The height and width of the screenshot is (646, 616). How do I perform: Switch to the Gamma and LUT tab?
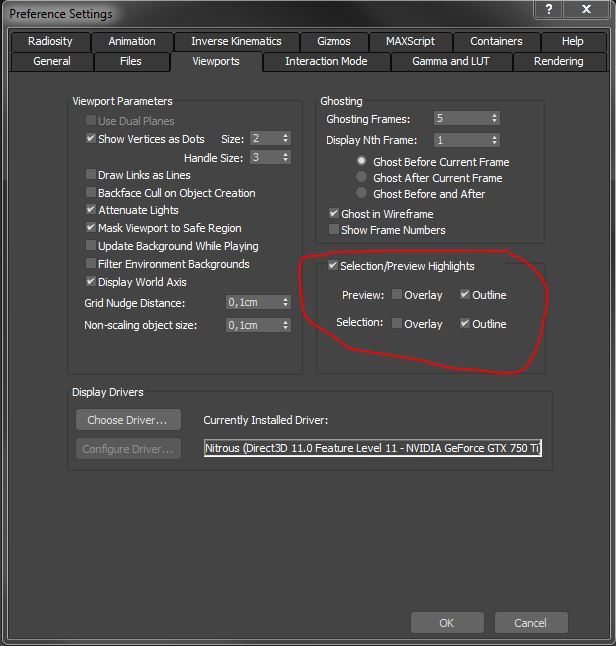(x=450, y=62)
